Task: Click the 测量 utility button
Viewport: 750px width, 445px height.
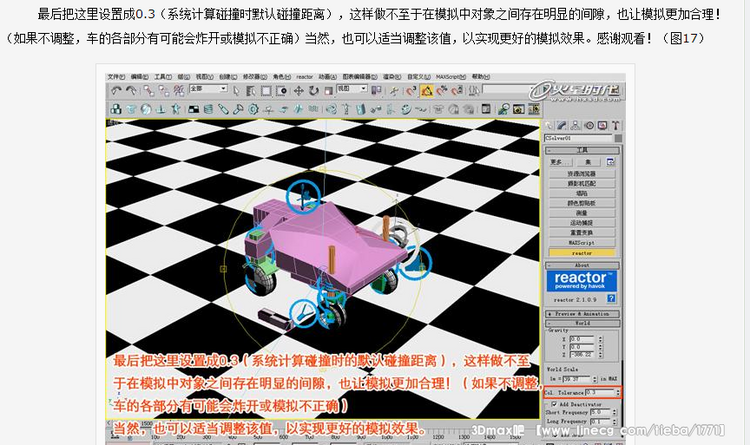Action: coord(582,213)
